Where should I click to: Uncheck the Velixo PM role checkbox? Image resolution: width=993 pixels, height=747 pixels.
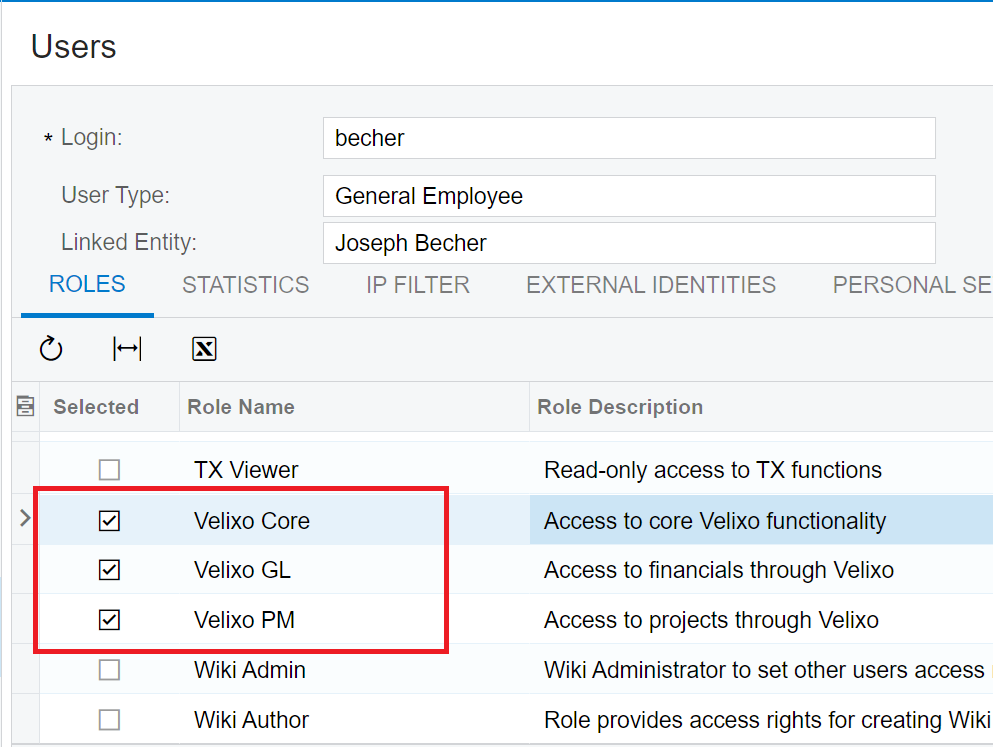click(110, 620)
